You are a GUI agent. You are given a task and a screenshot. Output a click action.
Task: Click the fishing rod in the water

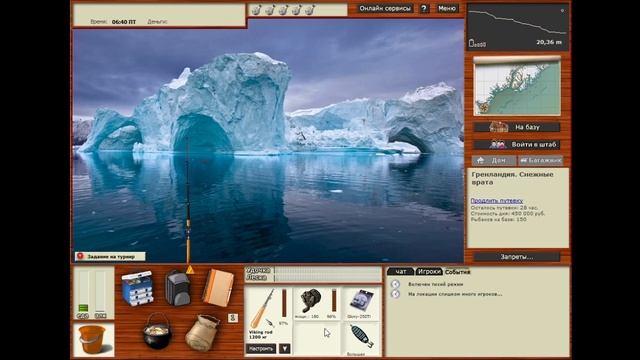pos(188,200)
